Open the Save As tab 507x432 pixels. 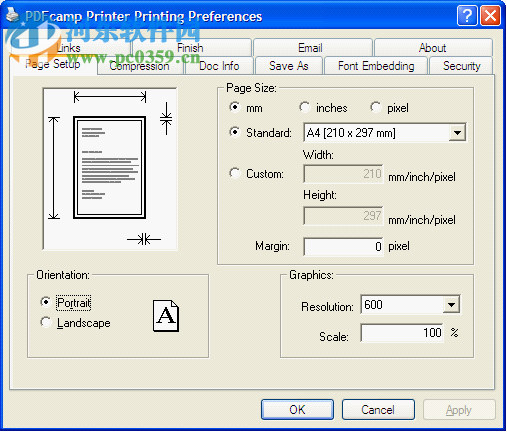pyautogui.click(x=289, y=66)
